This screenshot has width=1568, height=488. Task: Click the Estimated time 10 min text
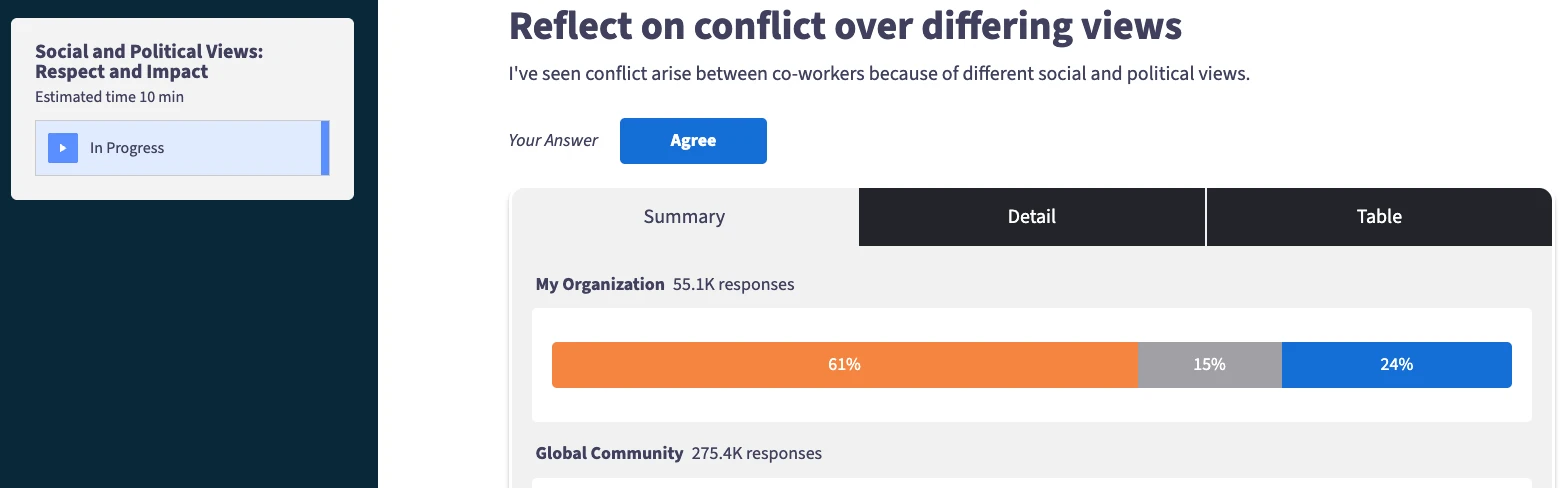click(109, 97)
